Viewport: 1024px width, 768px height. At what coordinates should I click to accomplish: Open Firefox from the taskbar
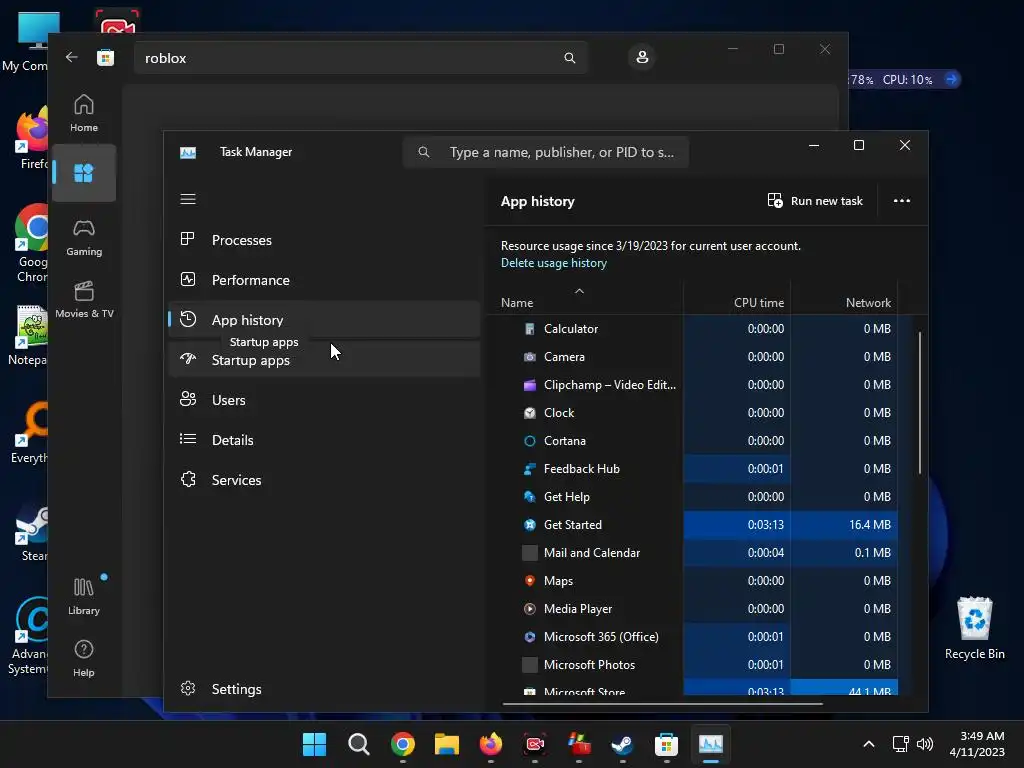[x=490, y=744]
